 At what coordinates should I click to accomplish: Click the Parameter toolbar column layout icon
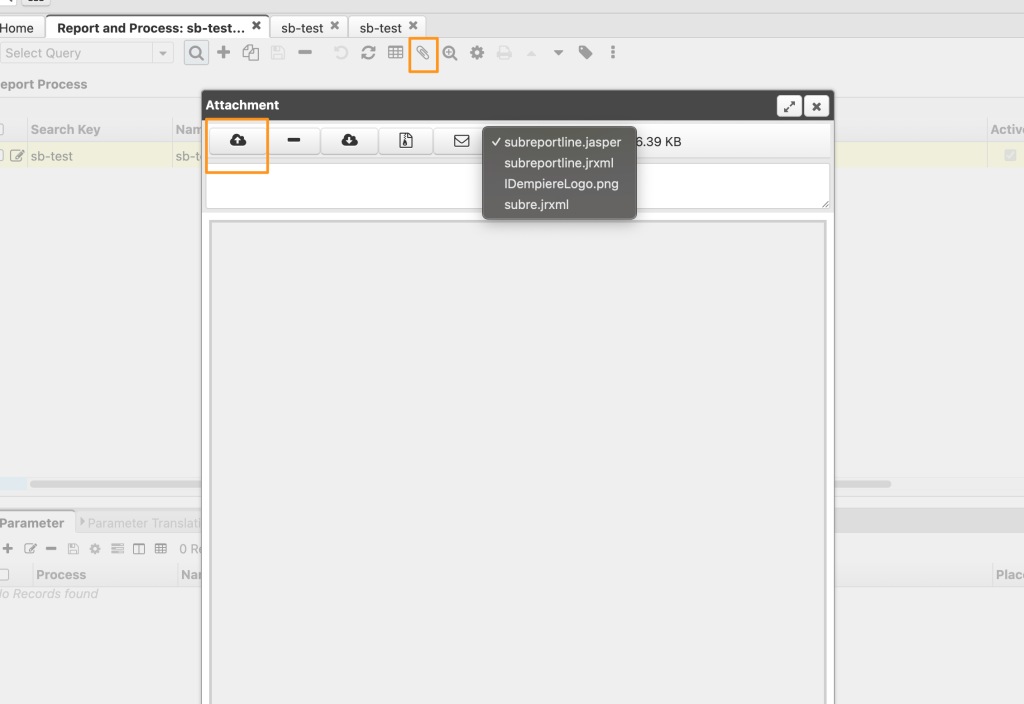coord(139,549)
